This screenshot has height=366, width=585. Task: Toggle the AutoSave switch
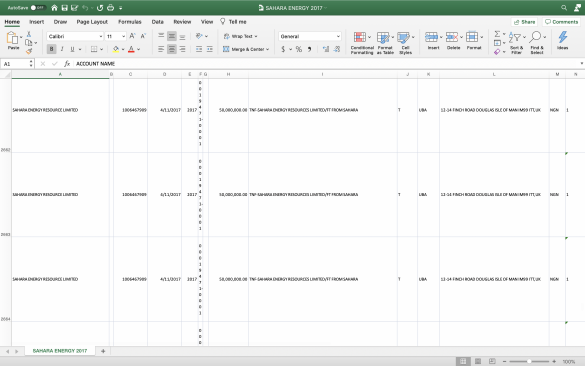38,7
